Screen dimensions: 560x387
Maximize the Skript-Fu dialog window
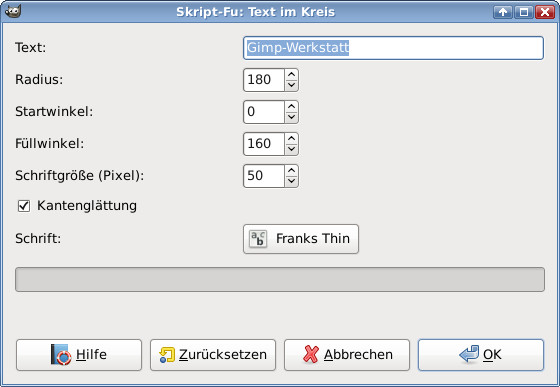(524, 12)
